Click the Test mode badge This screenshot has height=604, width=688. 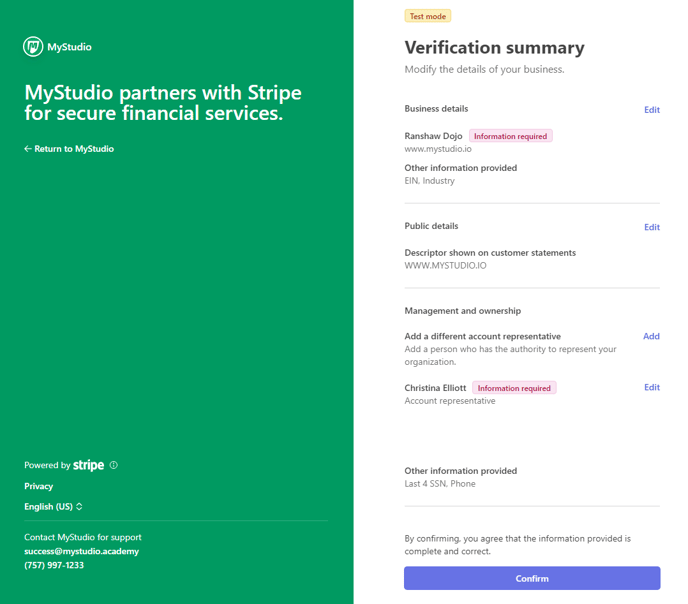427,16
